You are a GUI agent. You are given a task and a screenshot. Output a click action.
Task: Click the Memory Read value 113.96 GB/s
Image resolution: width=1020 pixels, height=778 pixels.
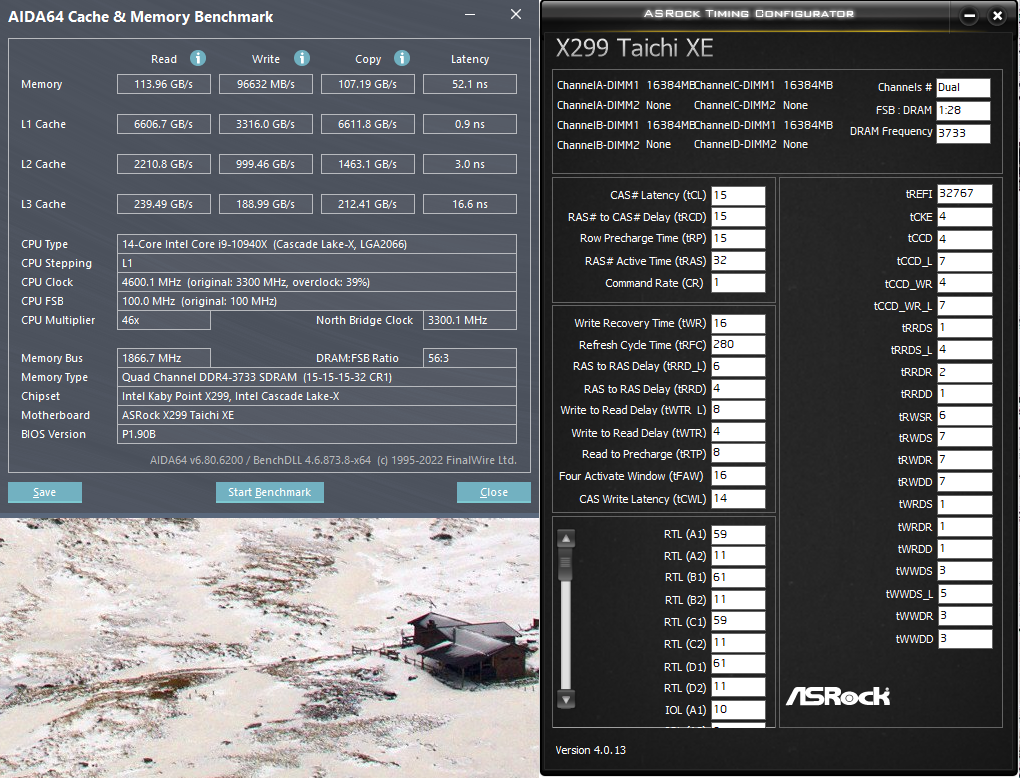point(164,84)
